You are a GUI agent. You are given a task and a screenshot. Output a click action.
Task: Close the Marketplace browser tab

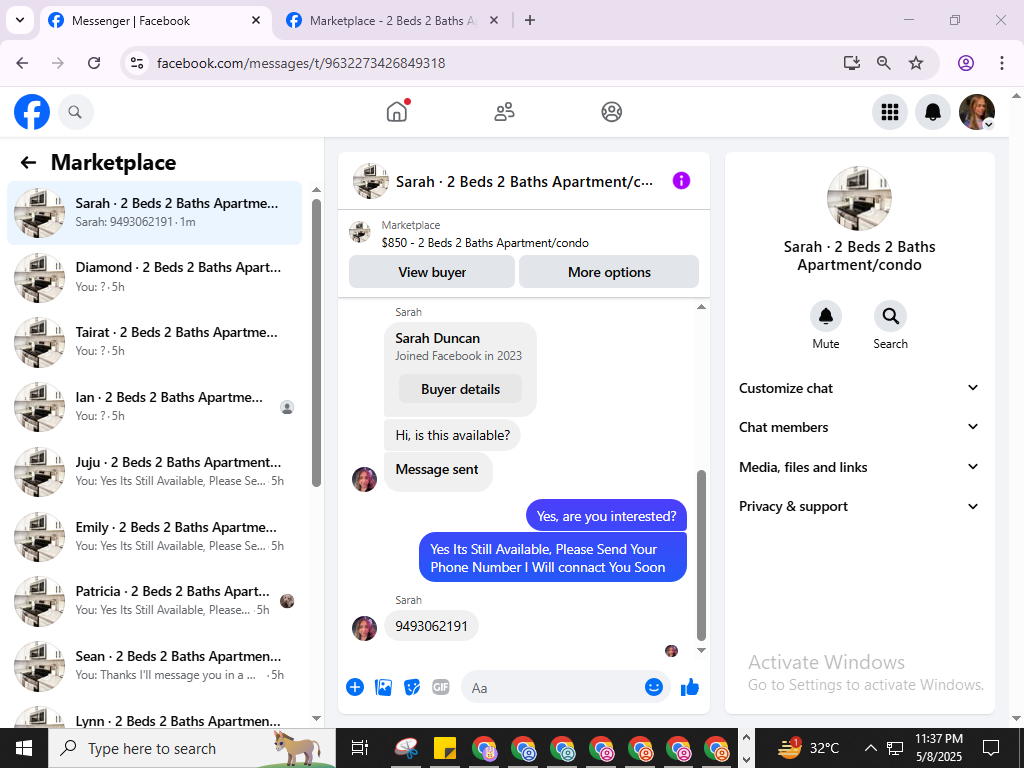494,20
